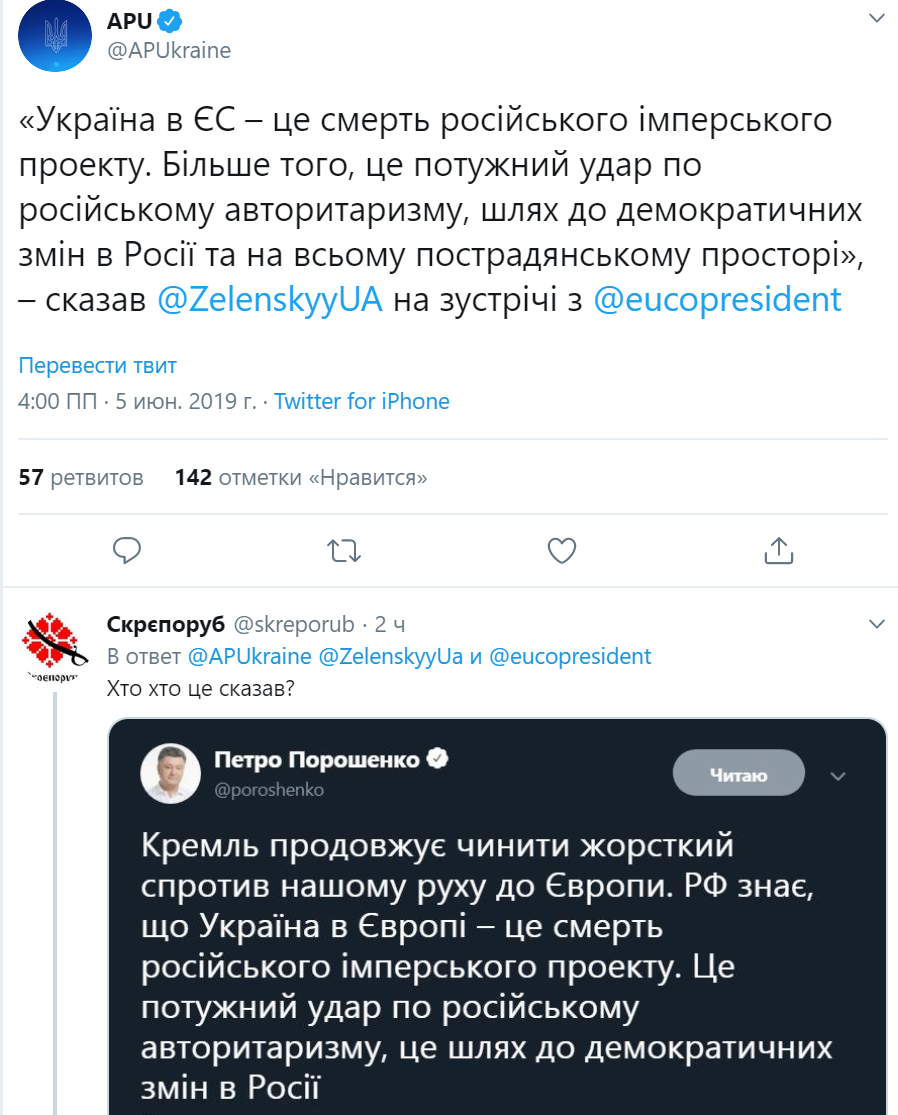Open @skreporub username handle

(294, 625)
